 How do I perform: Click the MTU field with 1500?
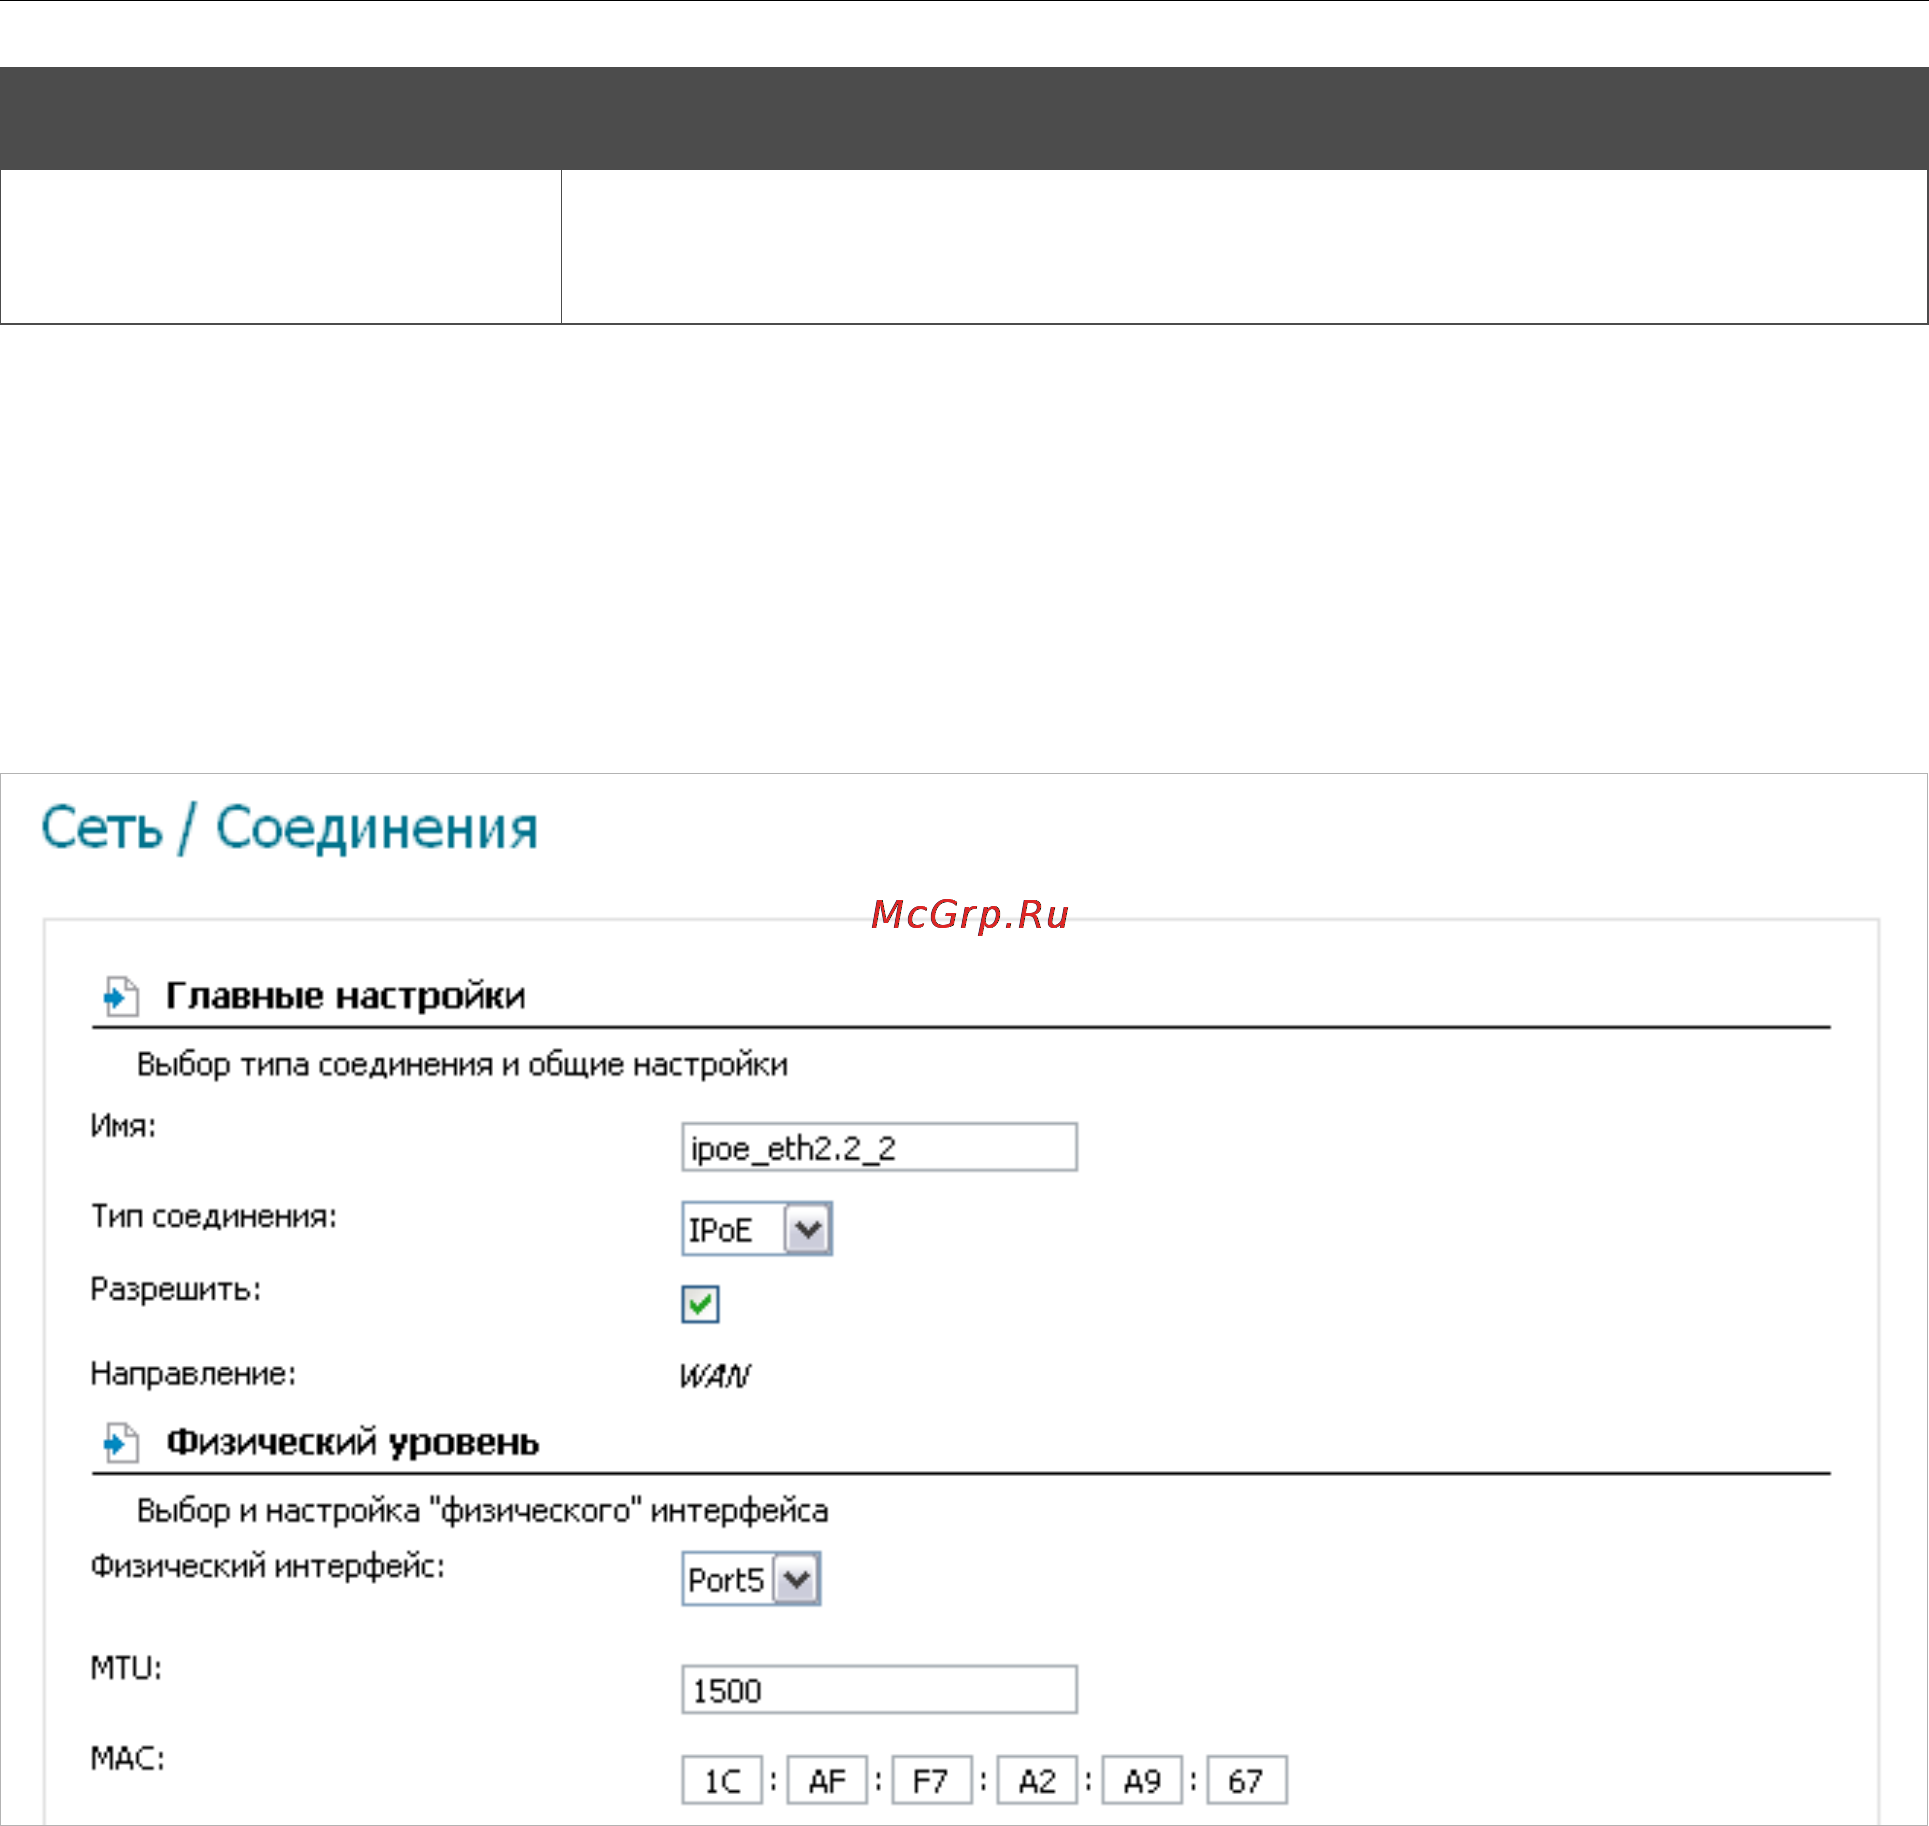(x=879, y=1690)
